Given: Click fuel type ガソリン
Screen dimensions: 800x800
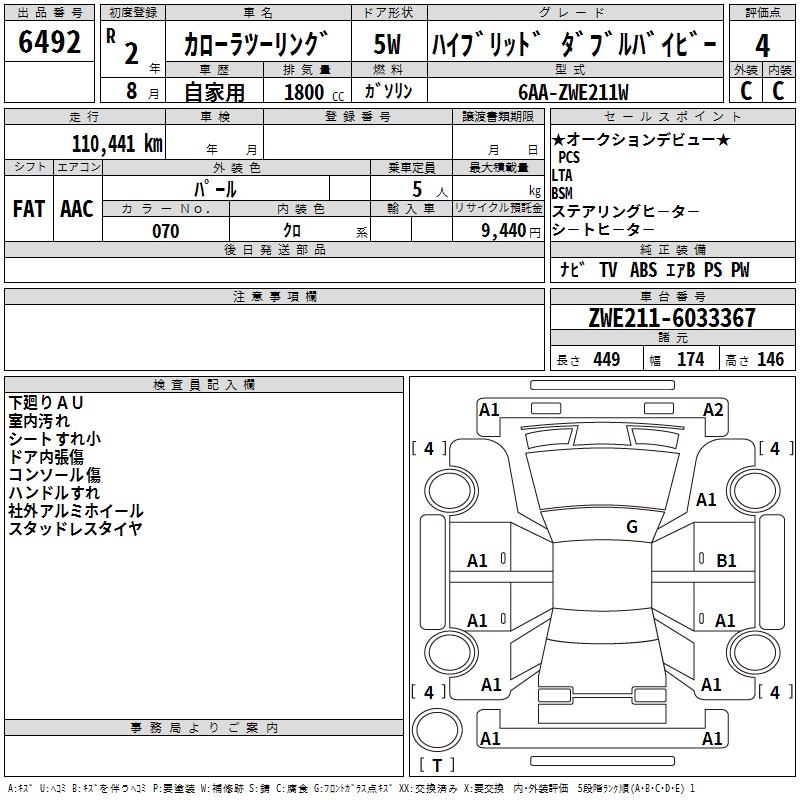Looking at the screenshot, I should [x=389, y=91].
